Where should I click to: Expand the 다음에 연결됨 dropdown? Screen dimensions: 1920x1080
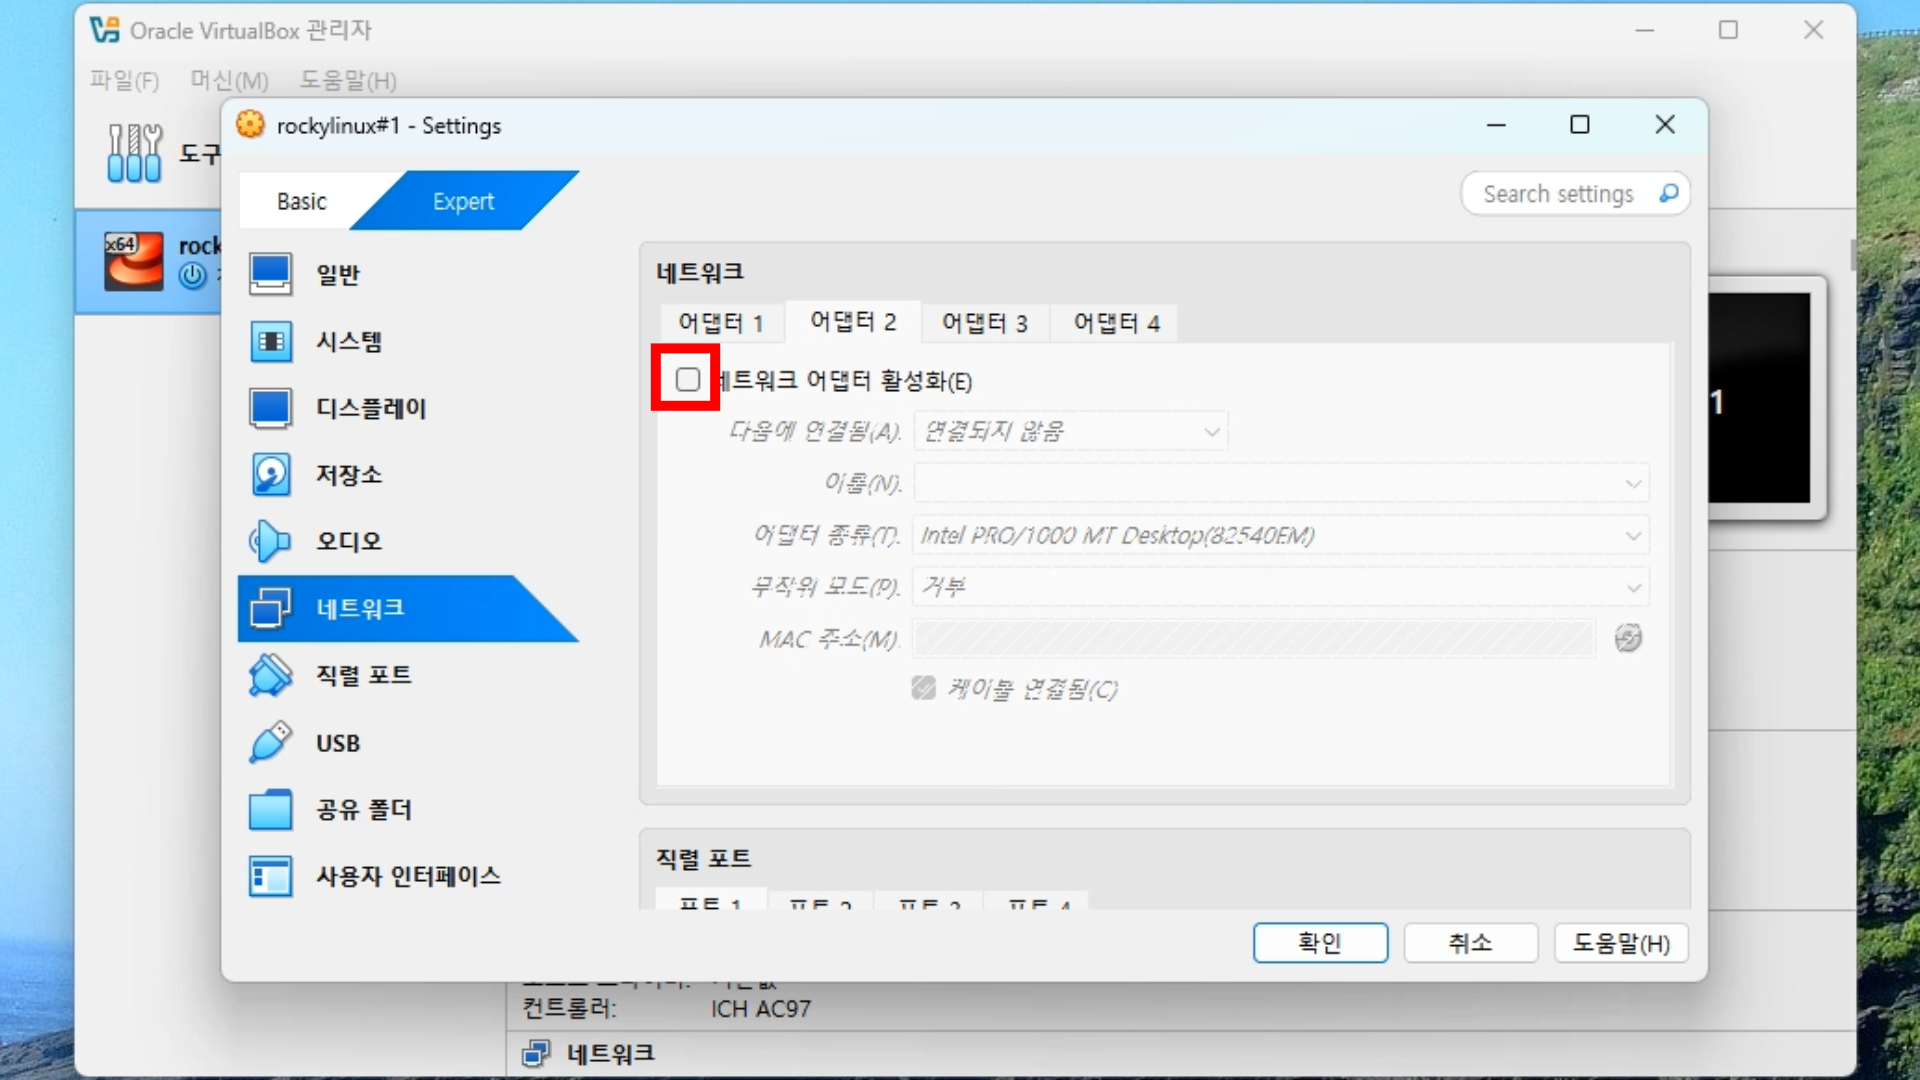tap(1070, 432)
